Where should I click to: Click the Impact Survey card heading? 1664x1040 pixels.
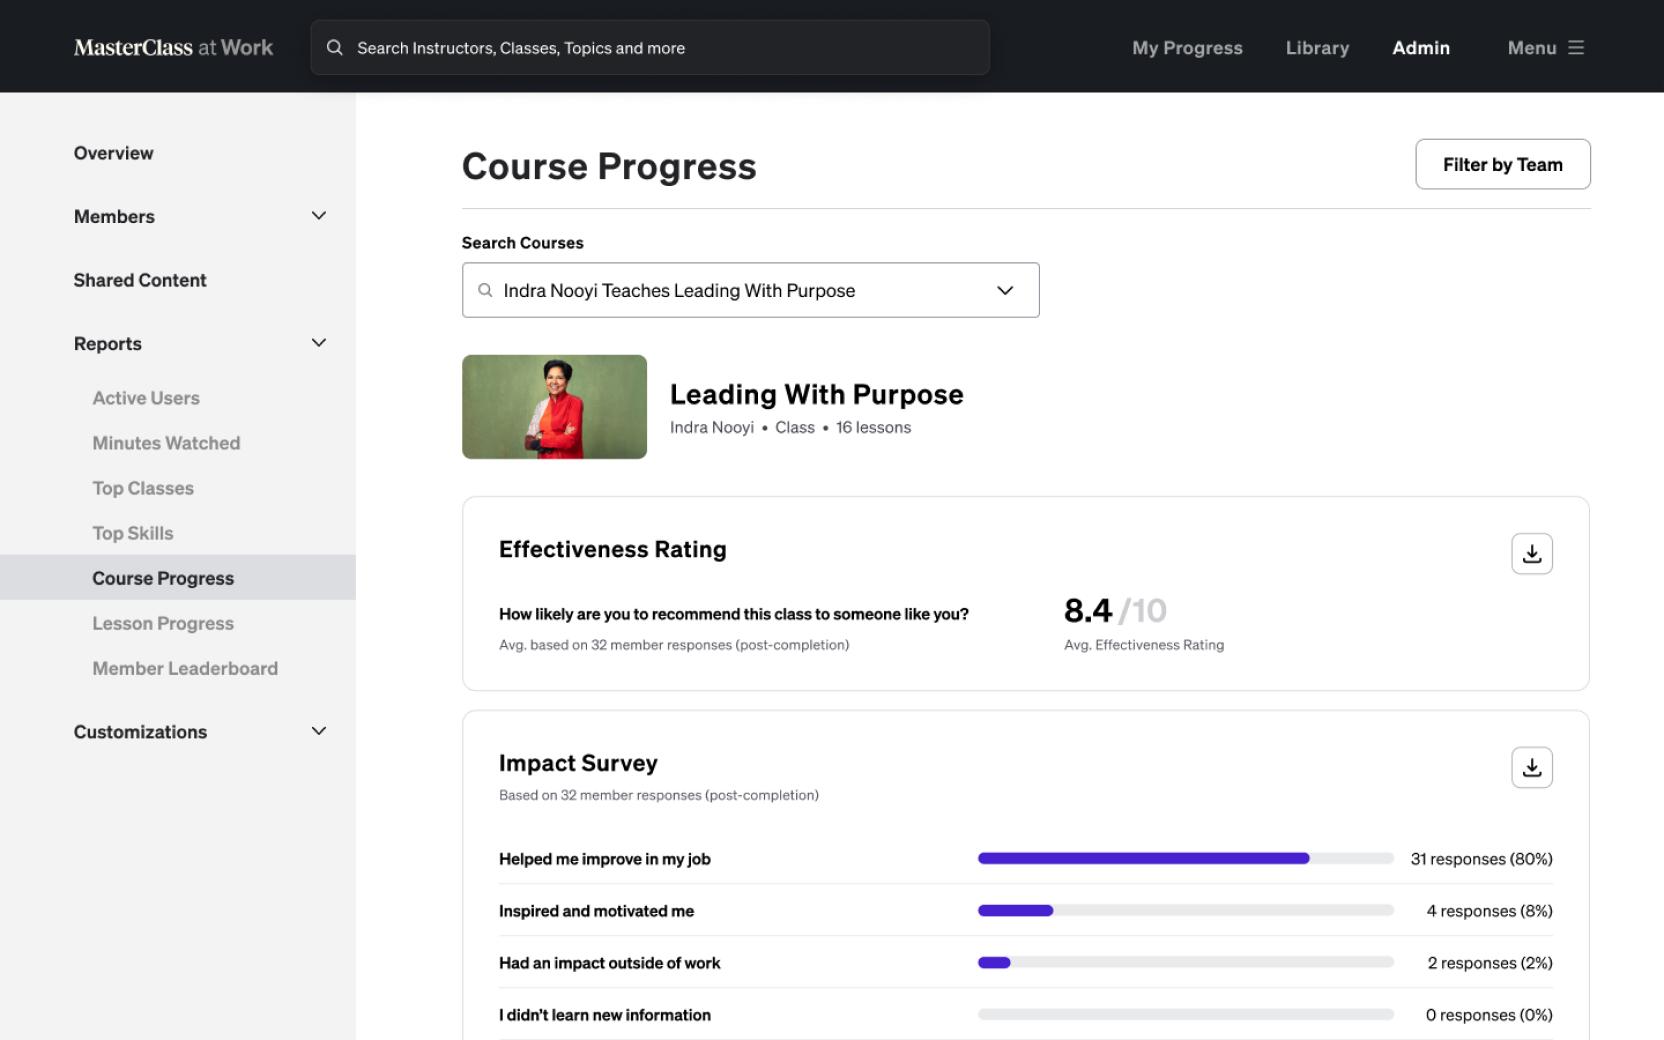(x=578, y=763)
